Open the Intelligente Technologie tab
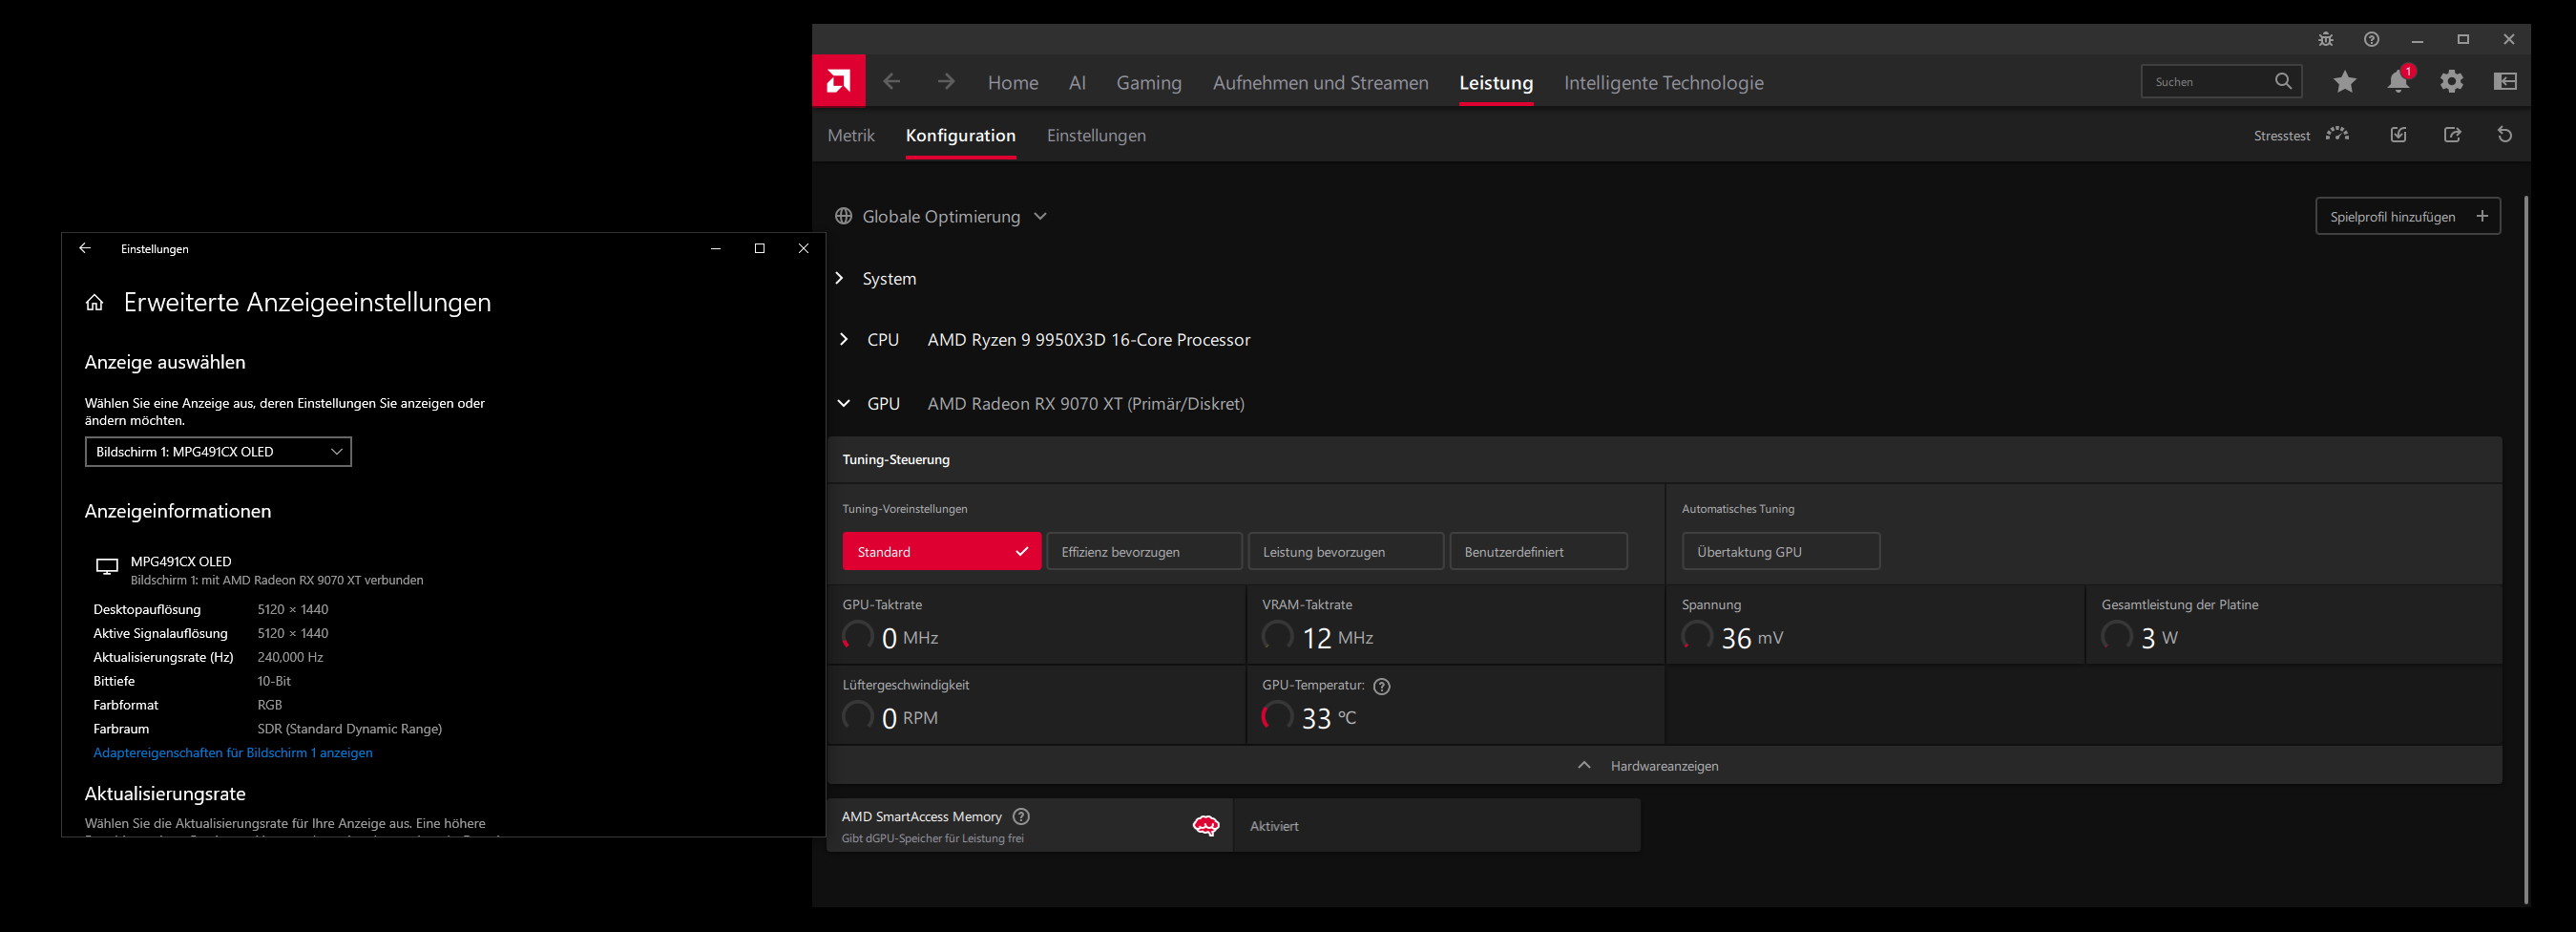Screen dimensions: 2576x932 (1664, 83)
